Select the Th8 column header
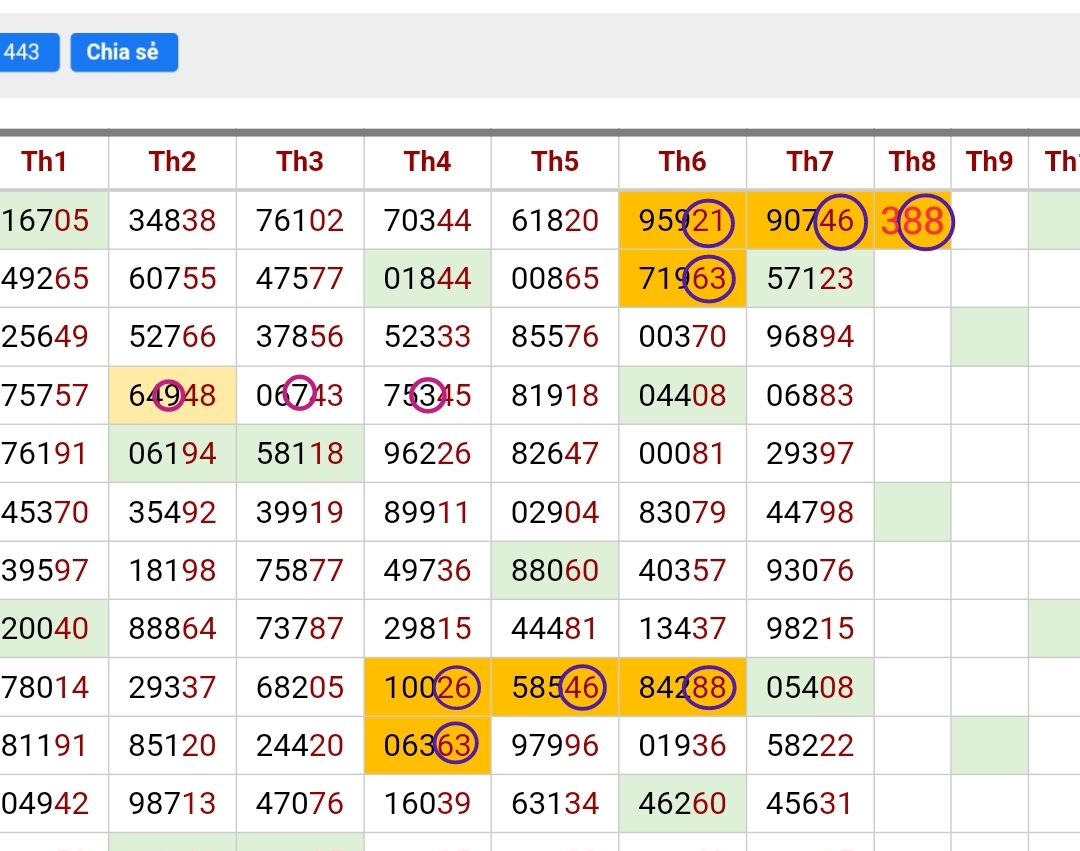 click(913, 162)
